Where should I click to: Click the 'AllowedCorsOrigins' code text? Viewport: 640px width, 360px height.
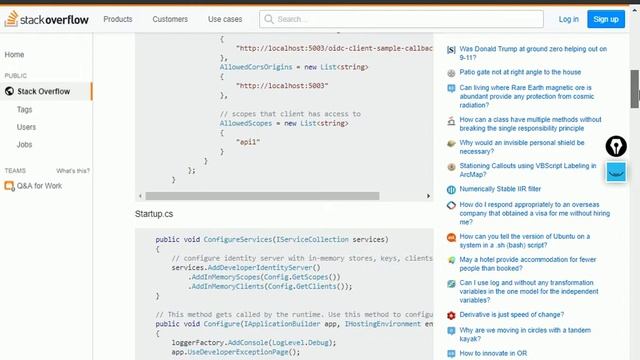pos(256,67)
